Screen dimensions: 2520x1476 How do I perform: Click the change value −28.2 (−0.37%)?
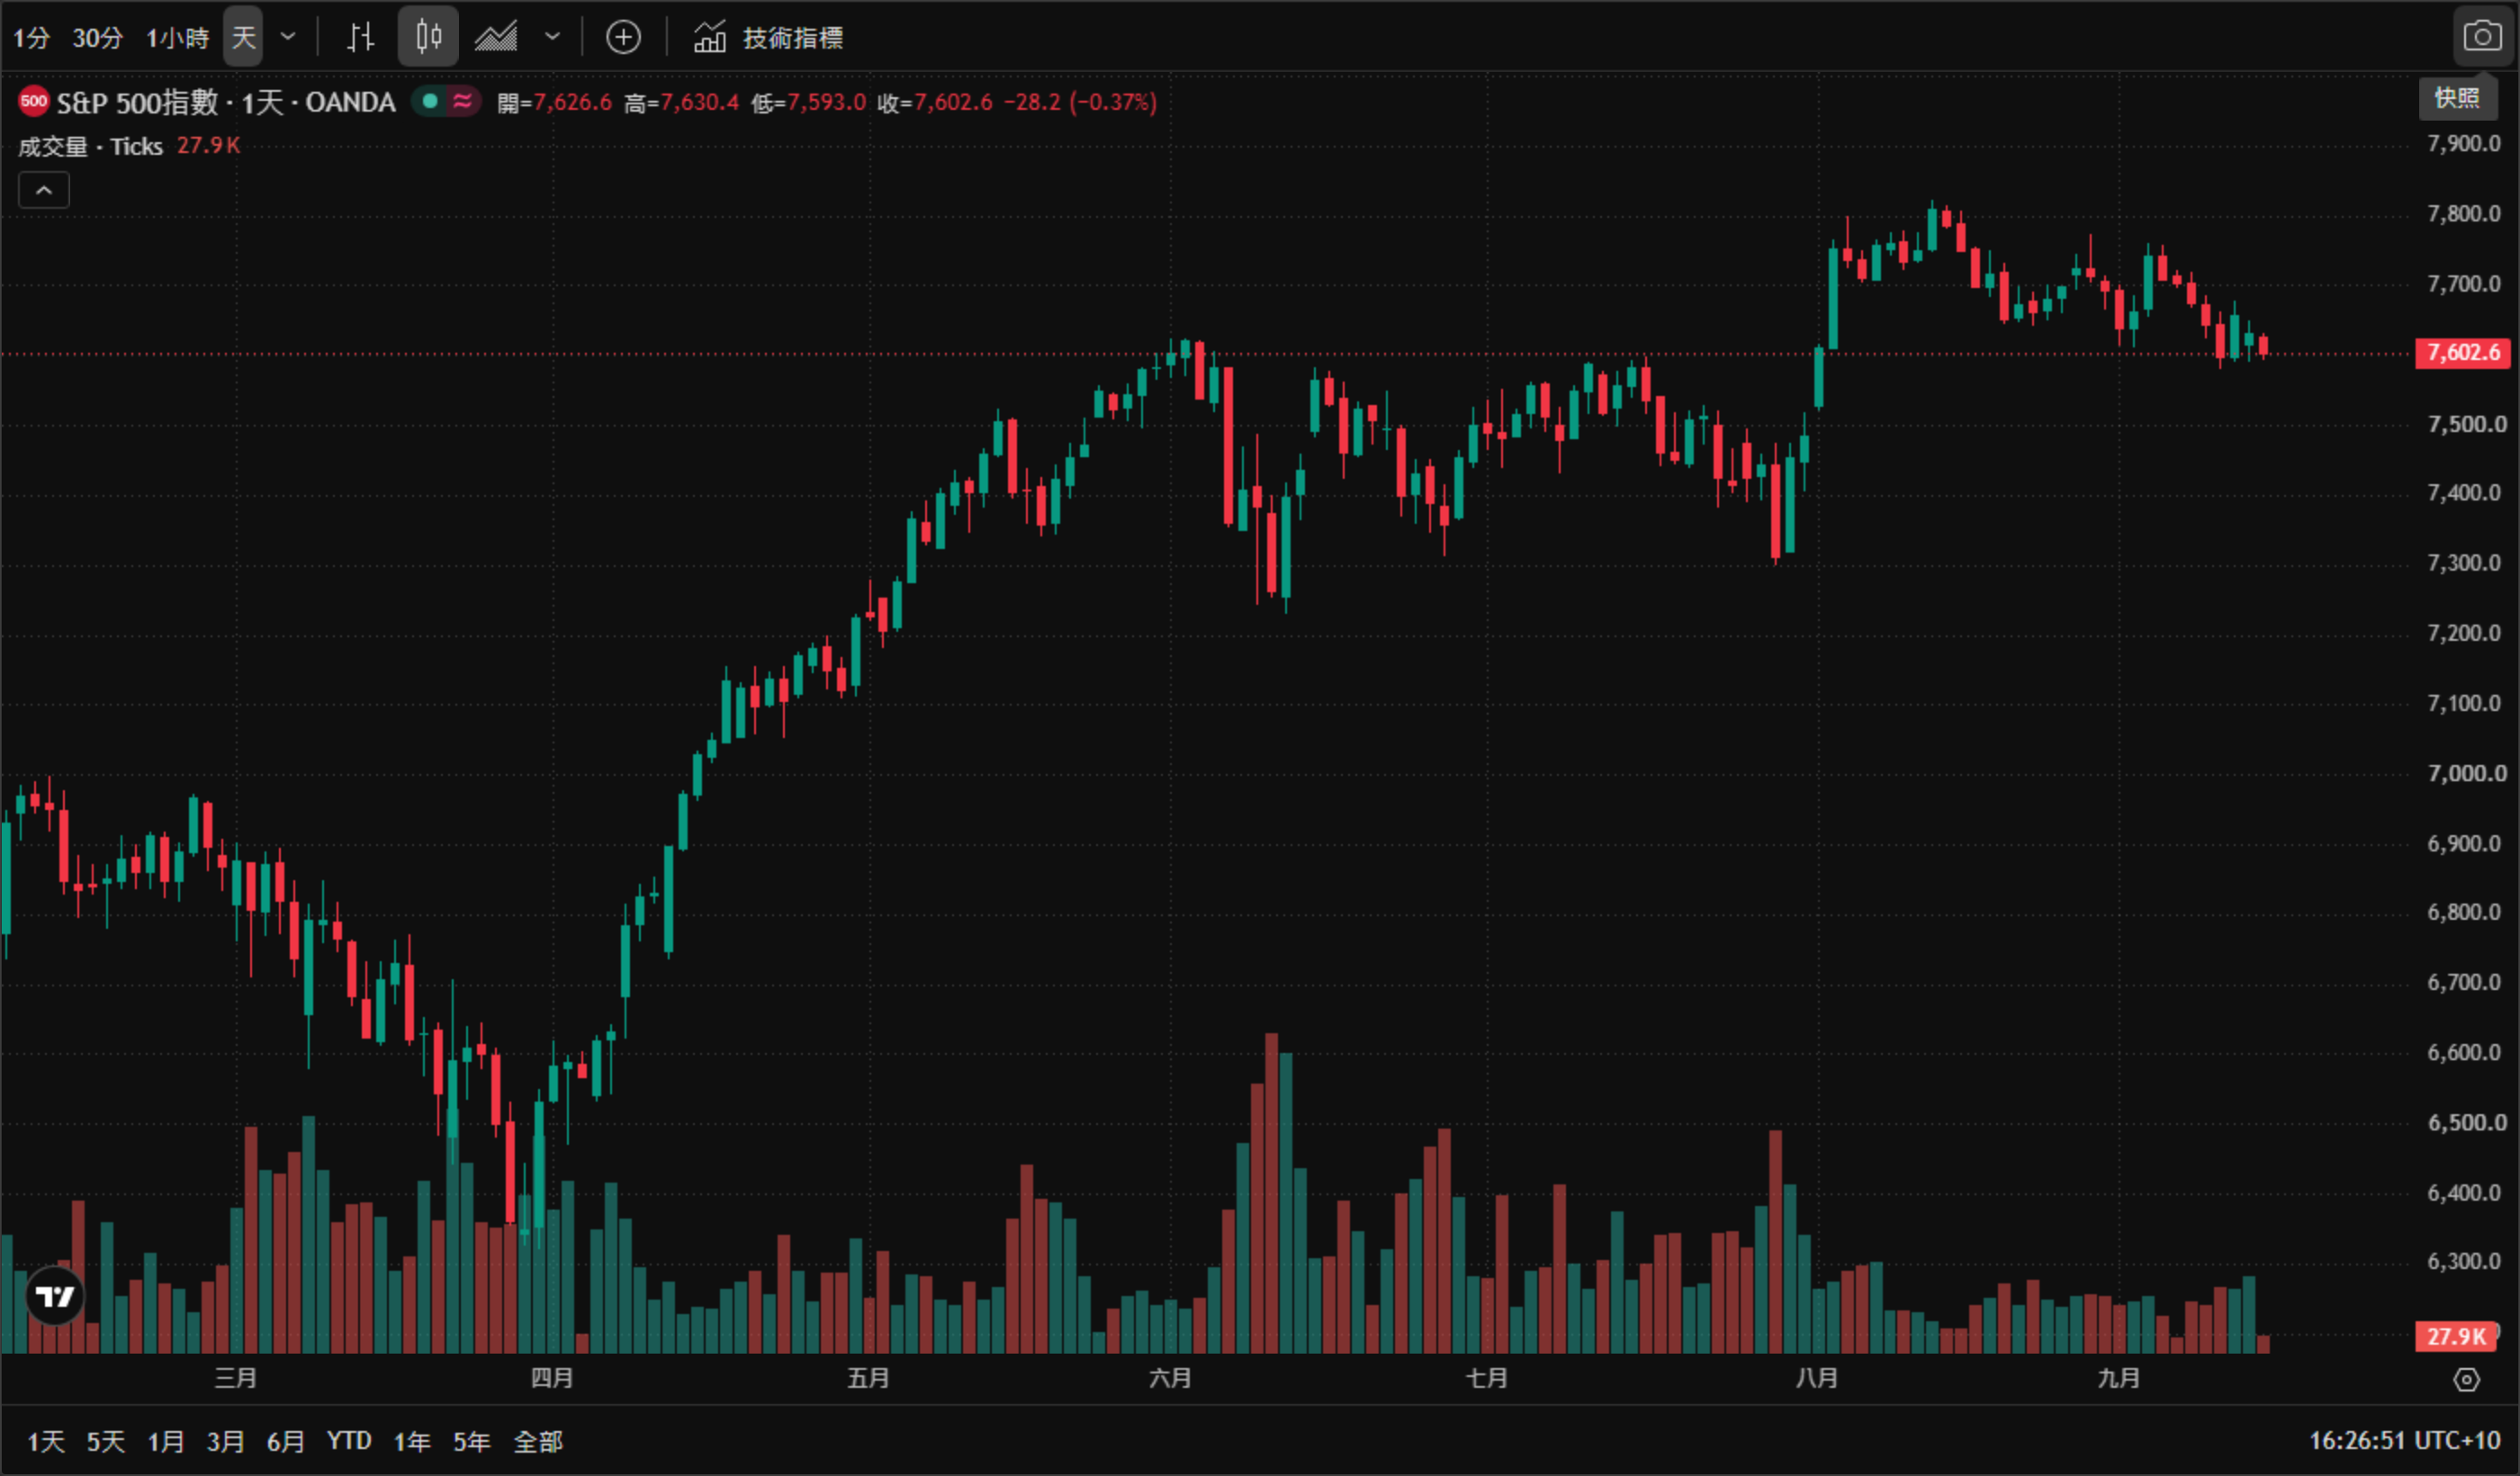[1081, 102]
